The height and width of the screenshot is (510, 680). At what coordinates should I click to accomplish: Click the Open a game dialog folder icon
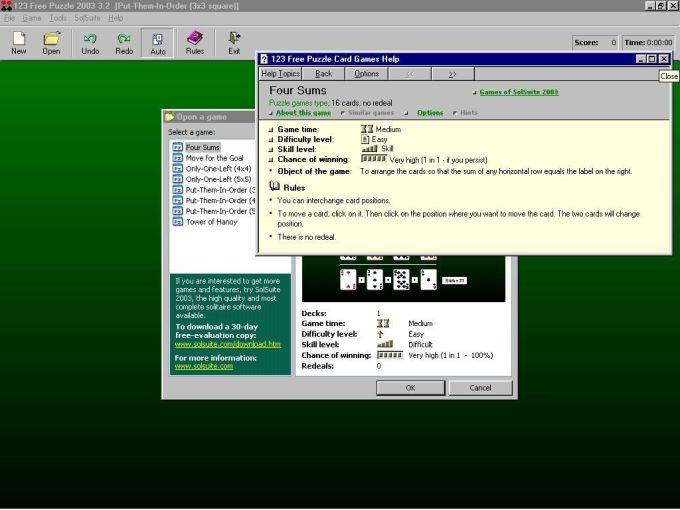pos(170,117)
